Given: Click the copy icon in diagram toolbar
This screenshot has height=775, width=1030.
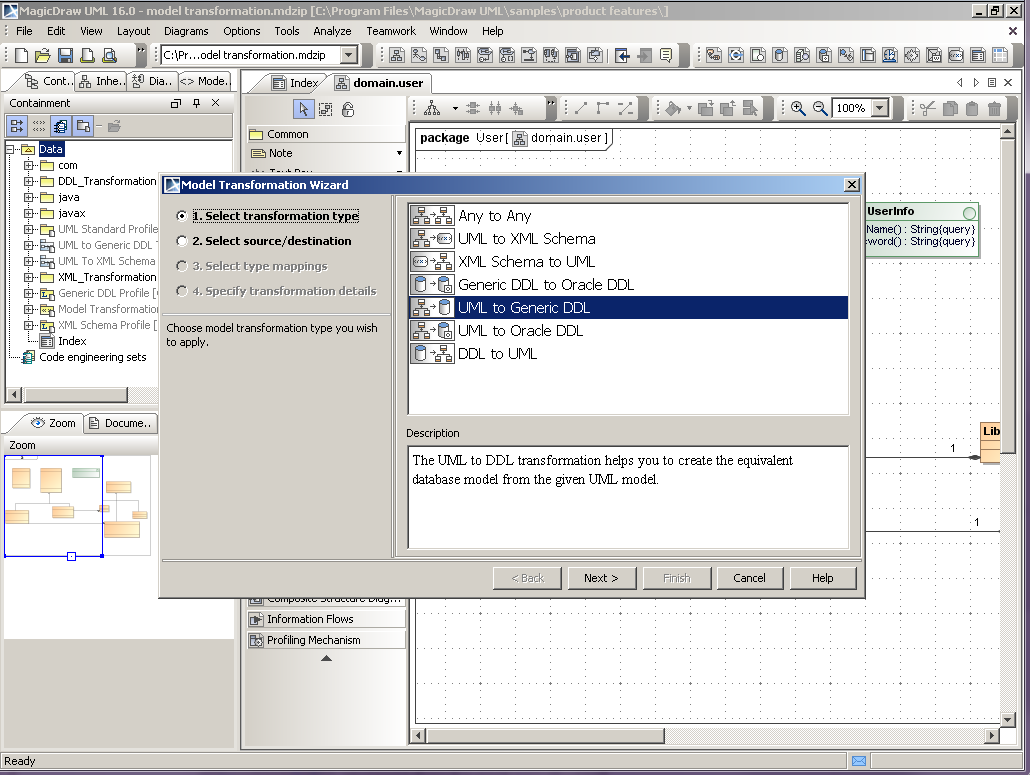Looking at the screenshot, I should coord(950,108).
